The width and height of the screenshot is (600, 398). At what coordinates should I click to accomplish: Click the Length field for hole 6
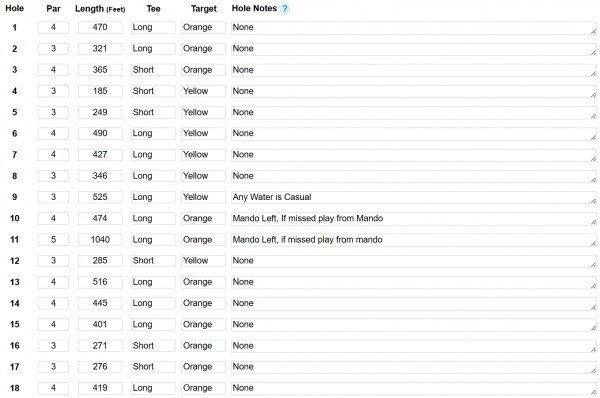coord(100,134)
